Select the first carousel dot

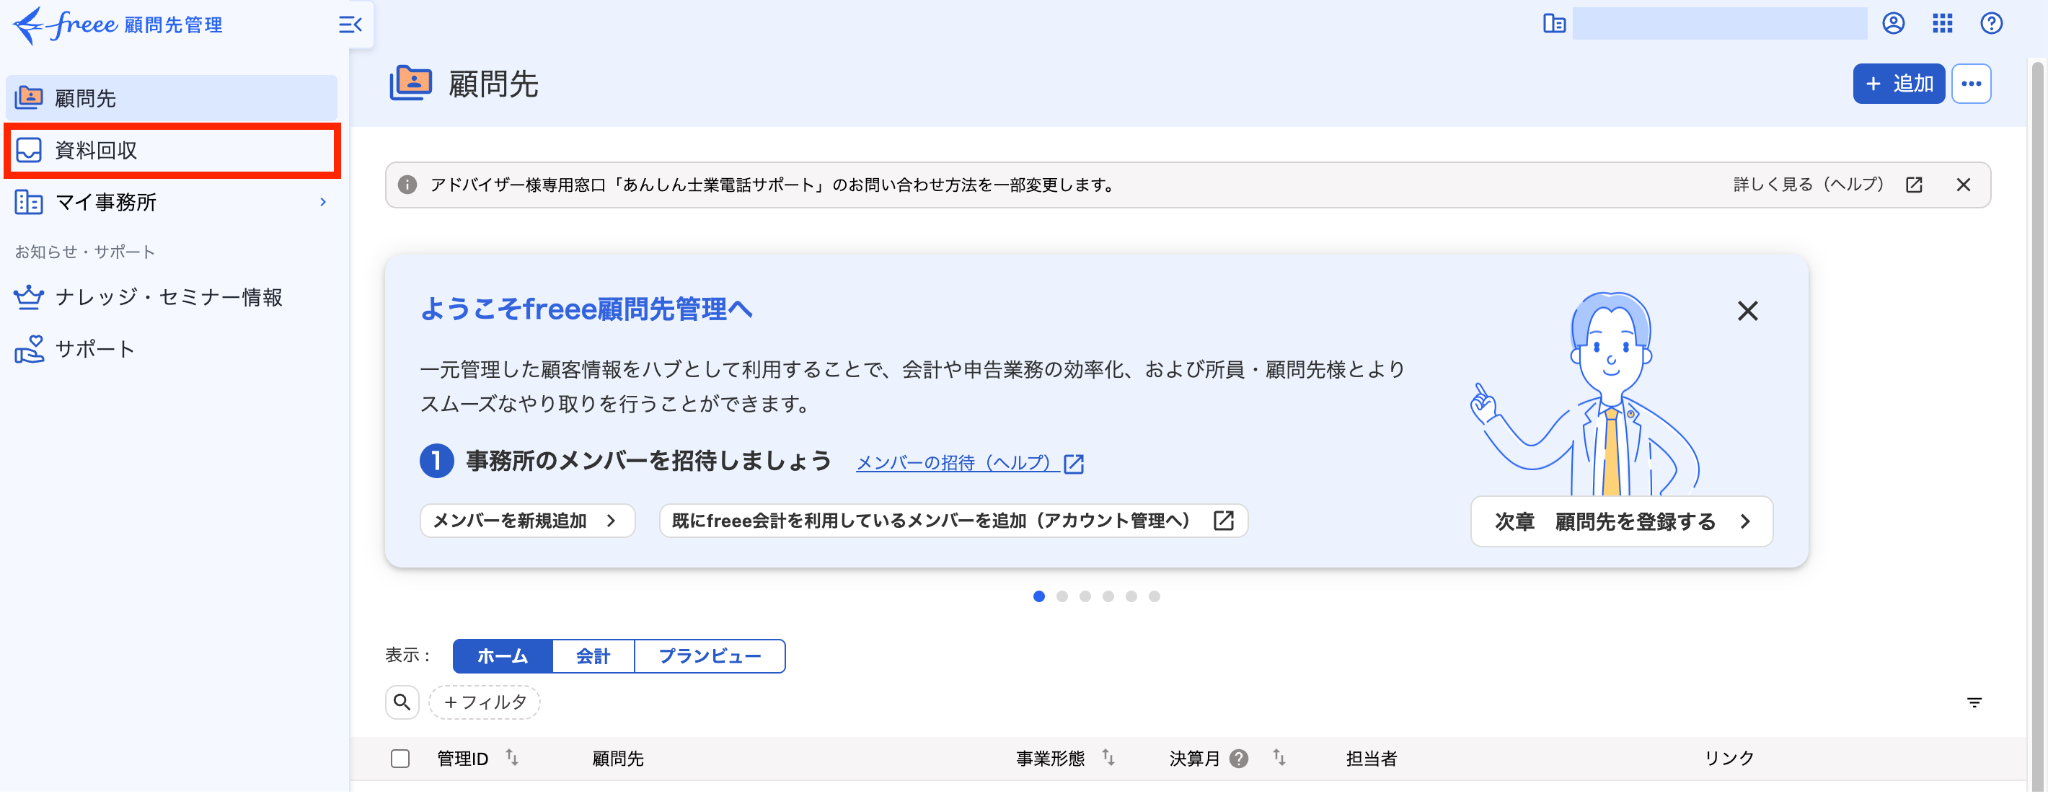pyautogui.click(x=1039, y=596)
